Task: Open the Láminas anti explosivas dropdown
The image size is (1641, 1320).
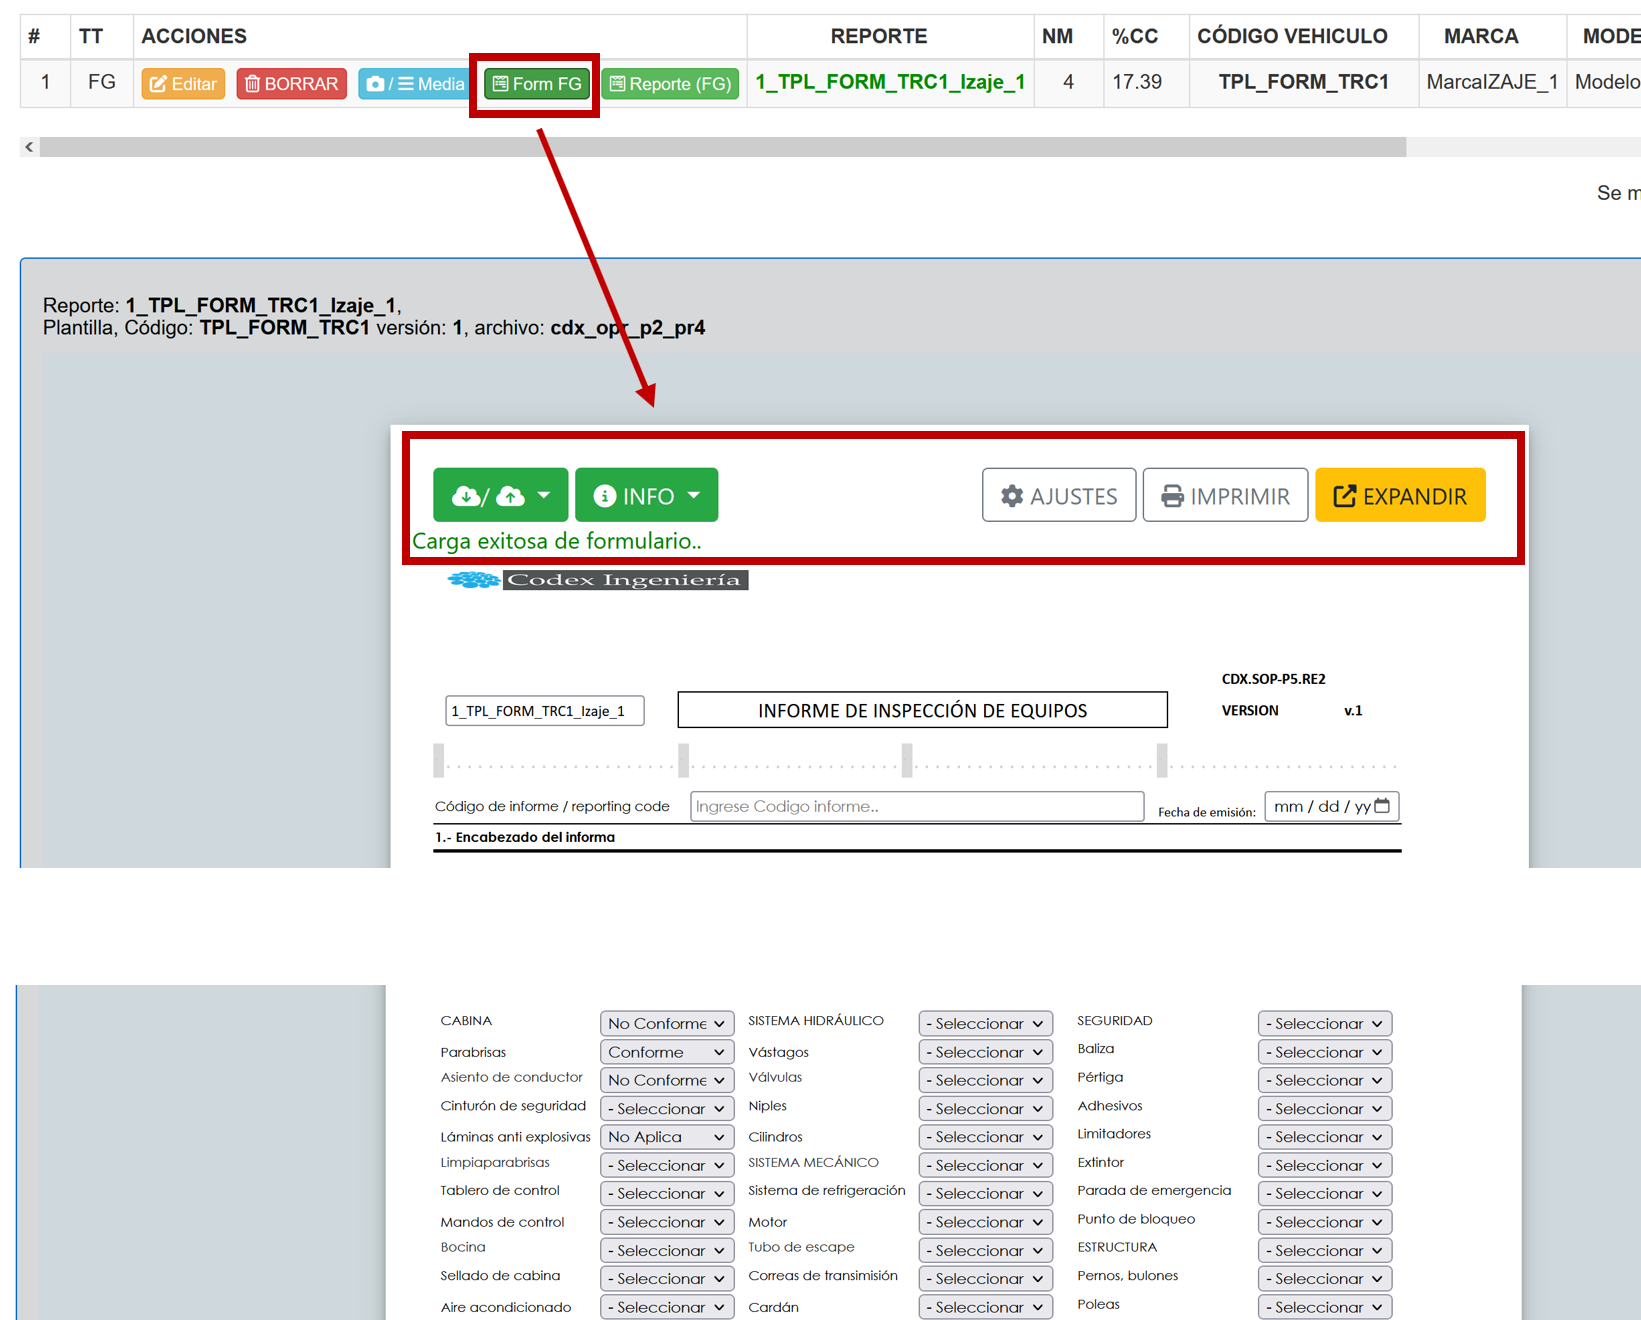Action: 666,1137
